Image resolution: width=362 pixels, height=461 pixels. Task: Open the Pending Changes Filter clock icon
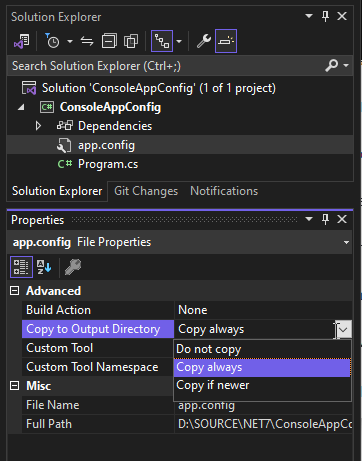pos(52,41)
